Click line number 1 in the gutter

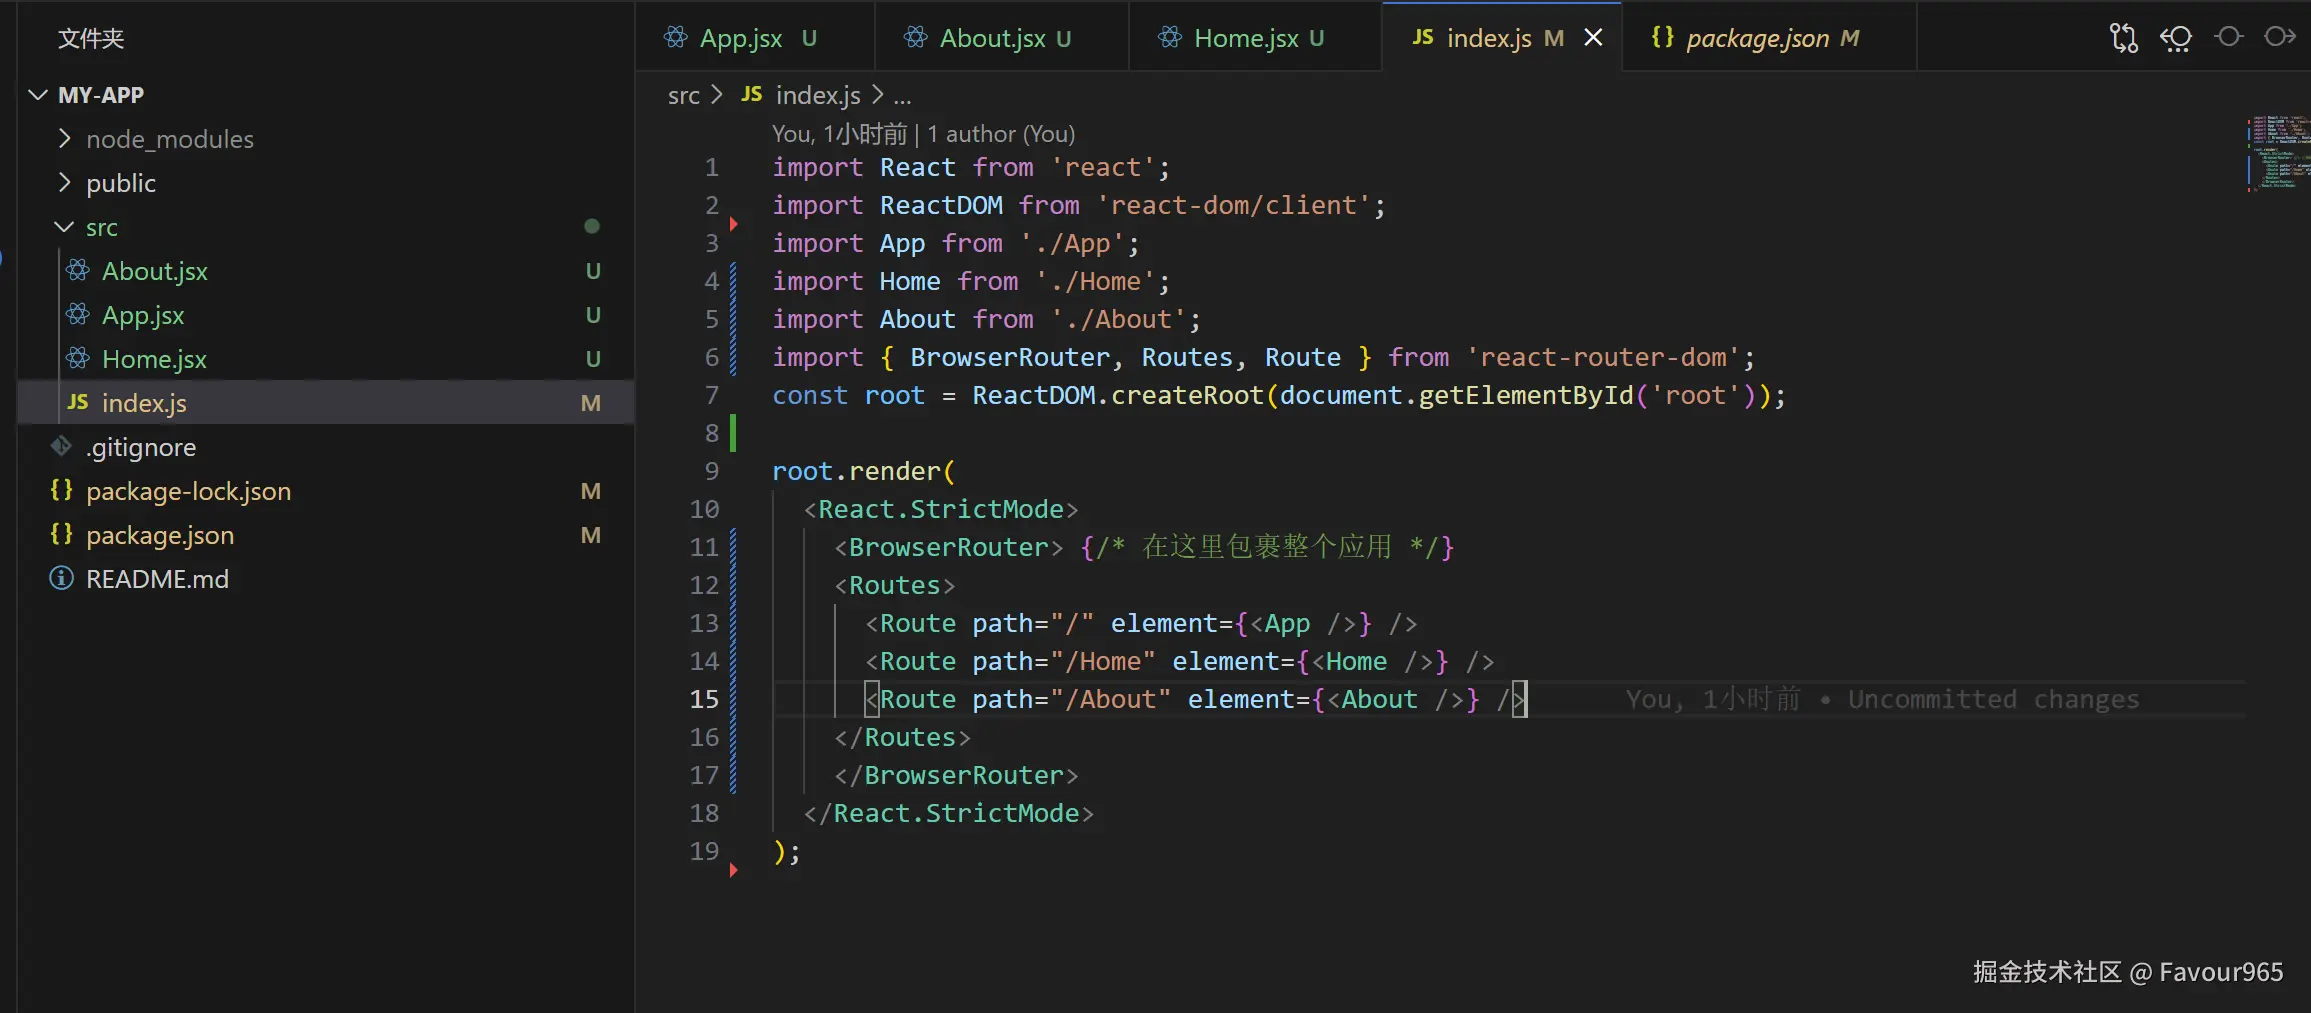[x=711, y=167]
